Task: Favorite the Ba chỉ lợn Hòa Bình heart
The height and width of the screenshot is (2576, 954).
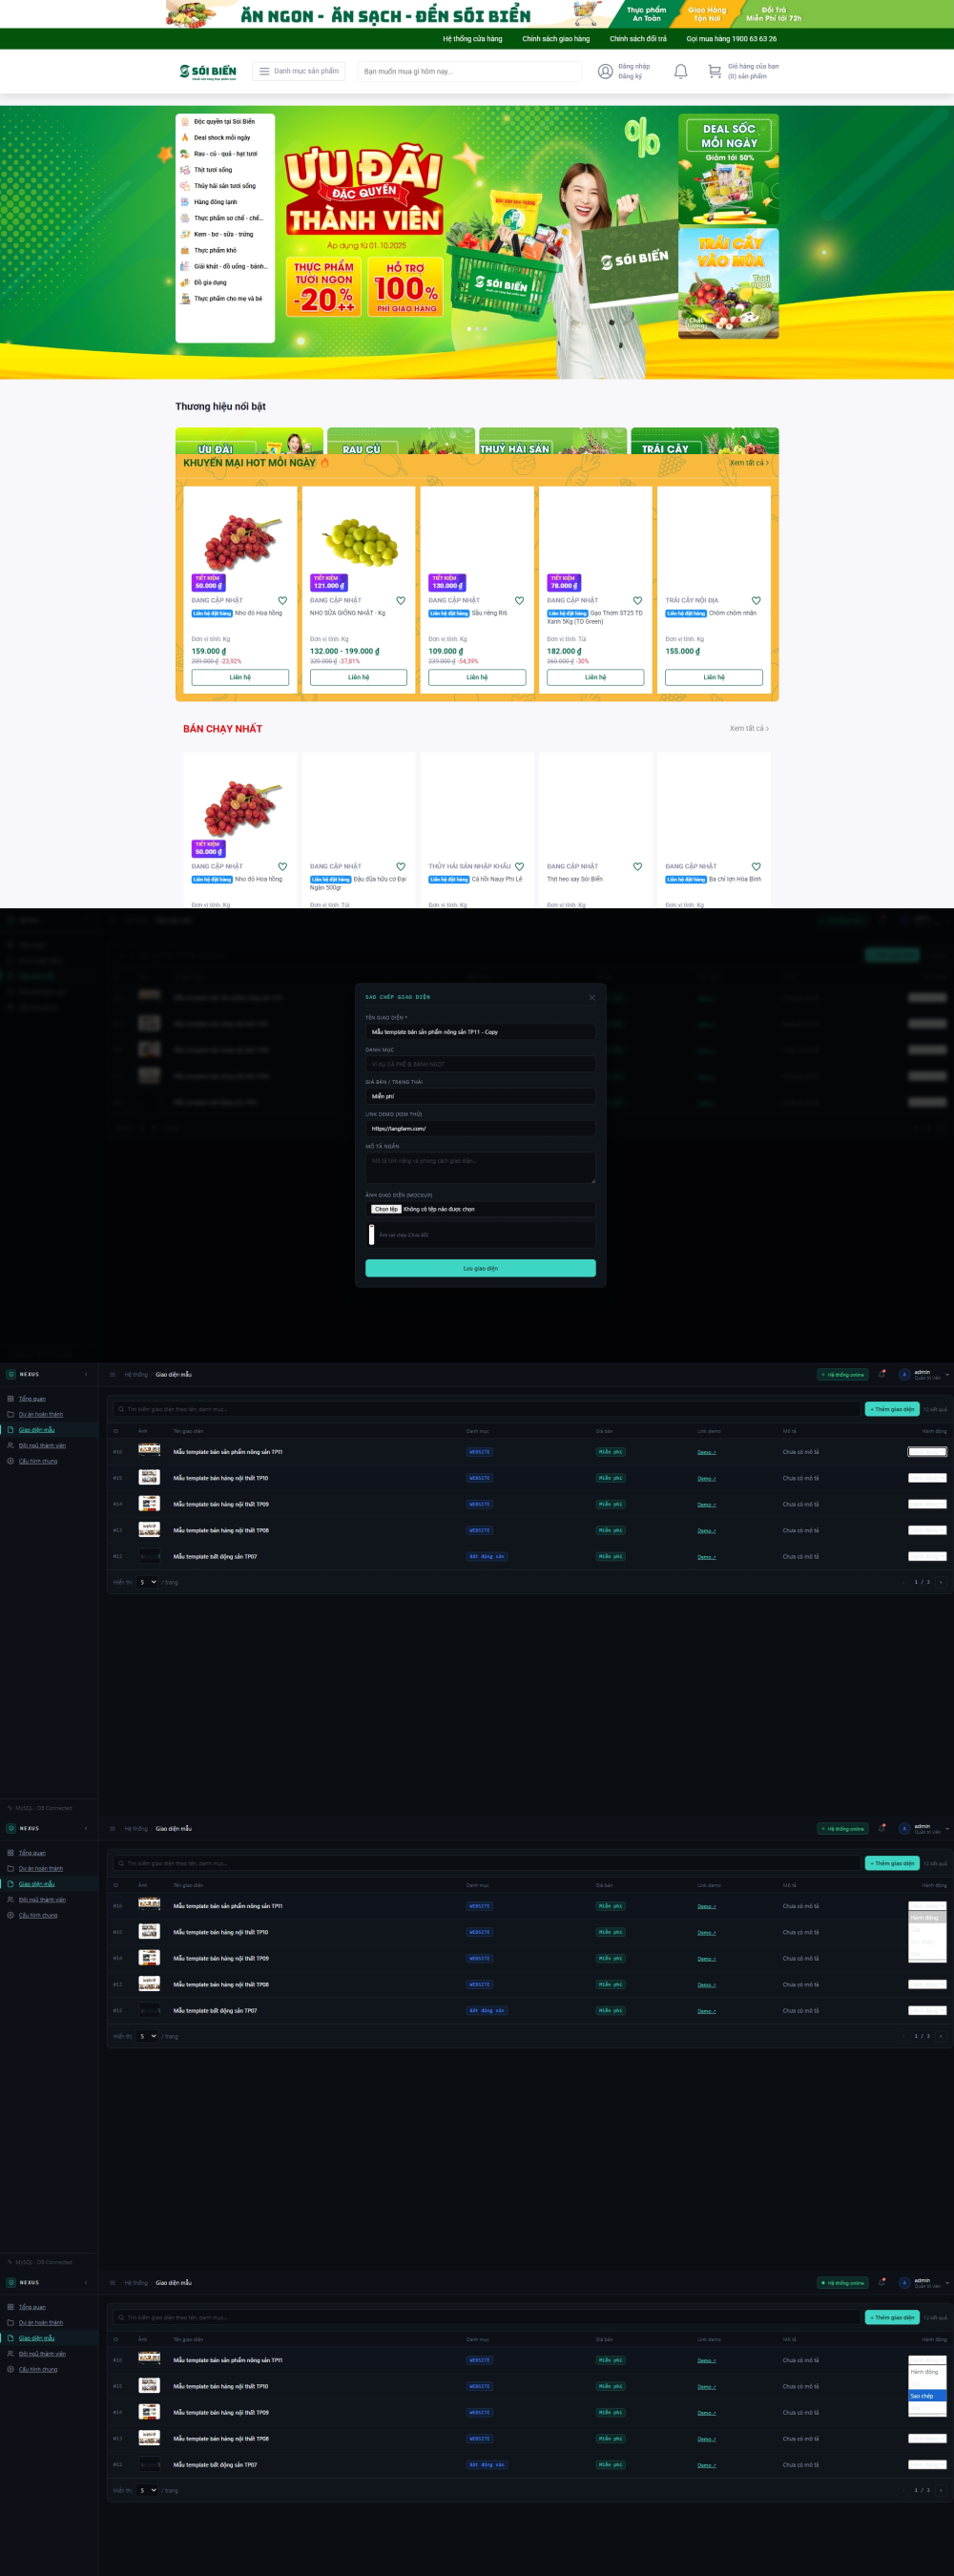Action: [756, 867]
